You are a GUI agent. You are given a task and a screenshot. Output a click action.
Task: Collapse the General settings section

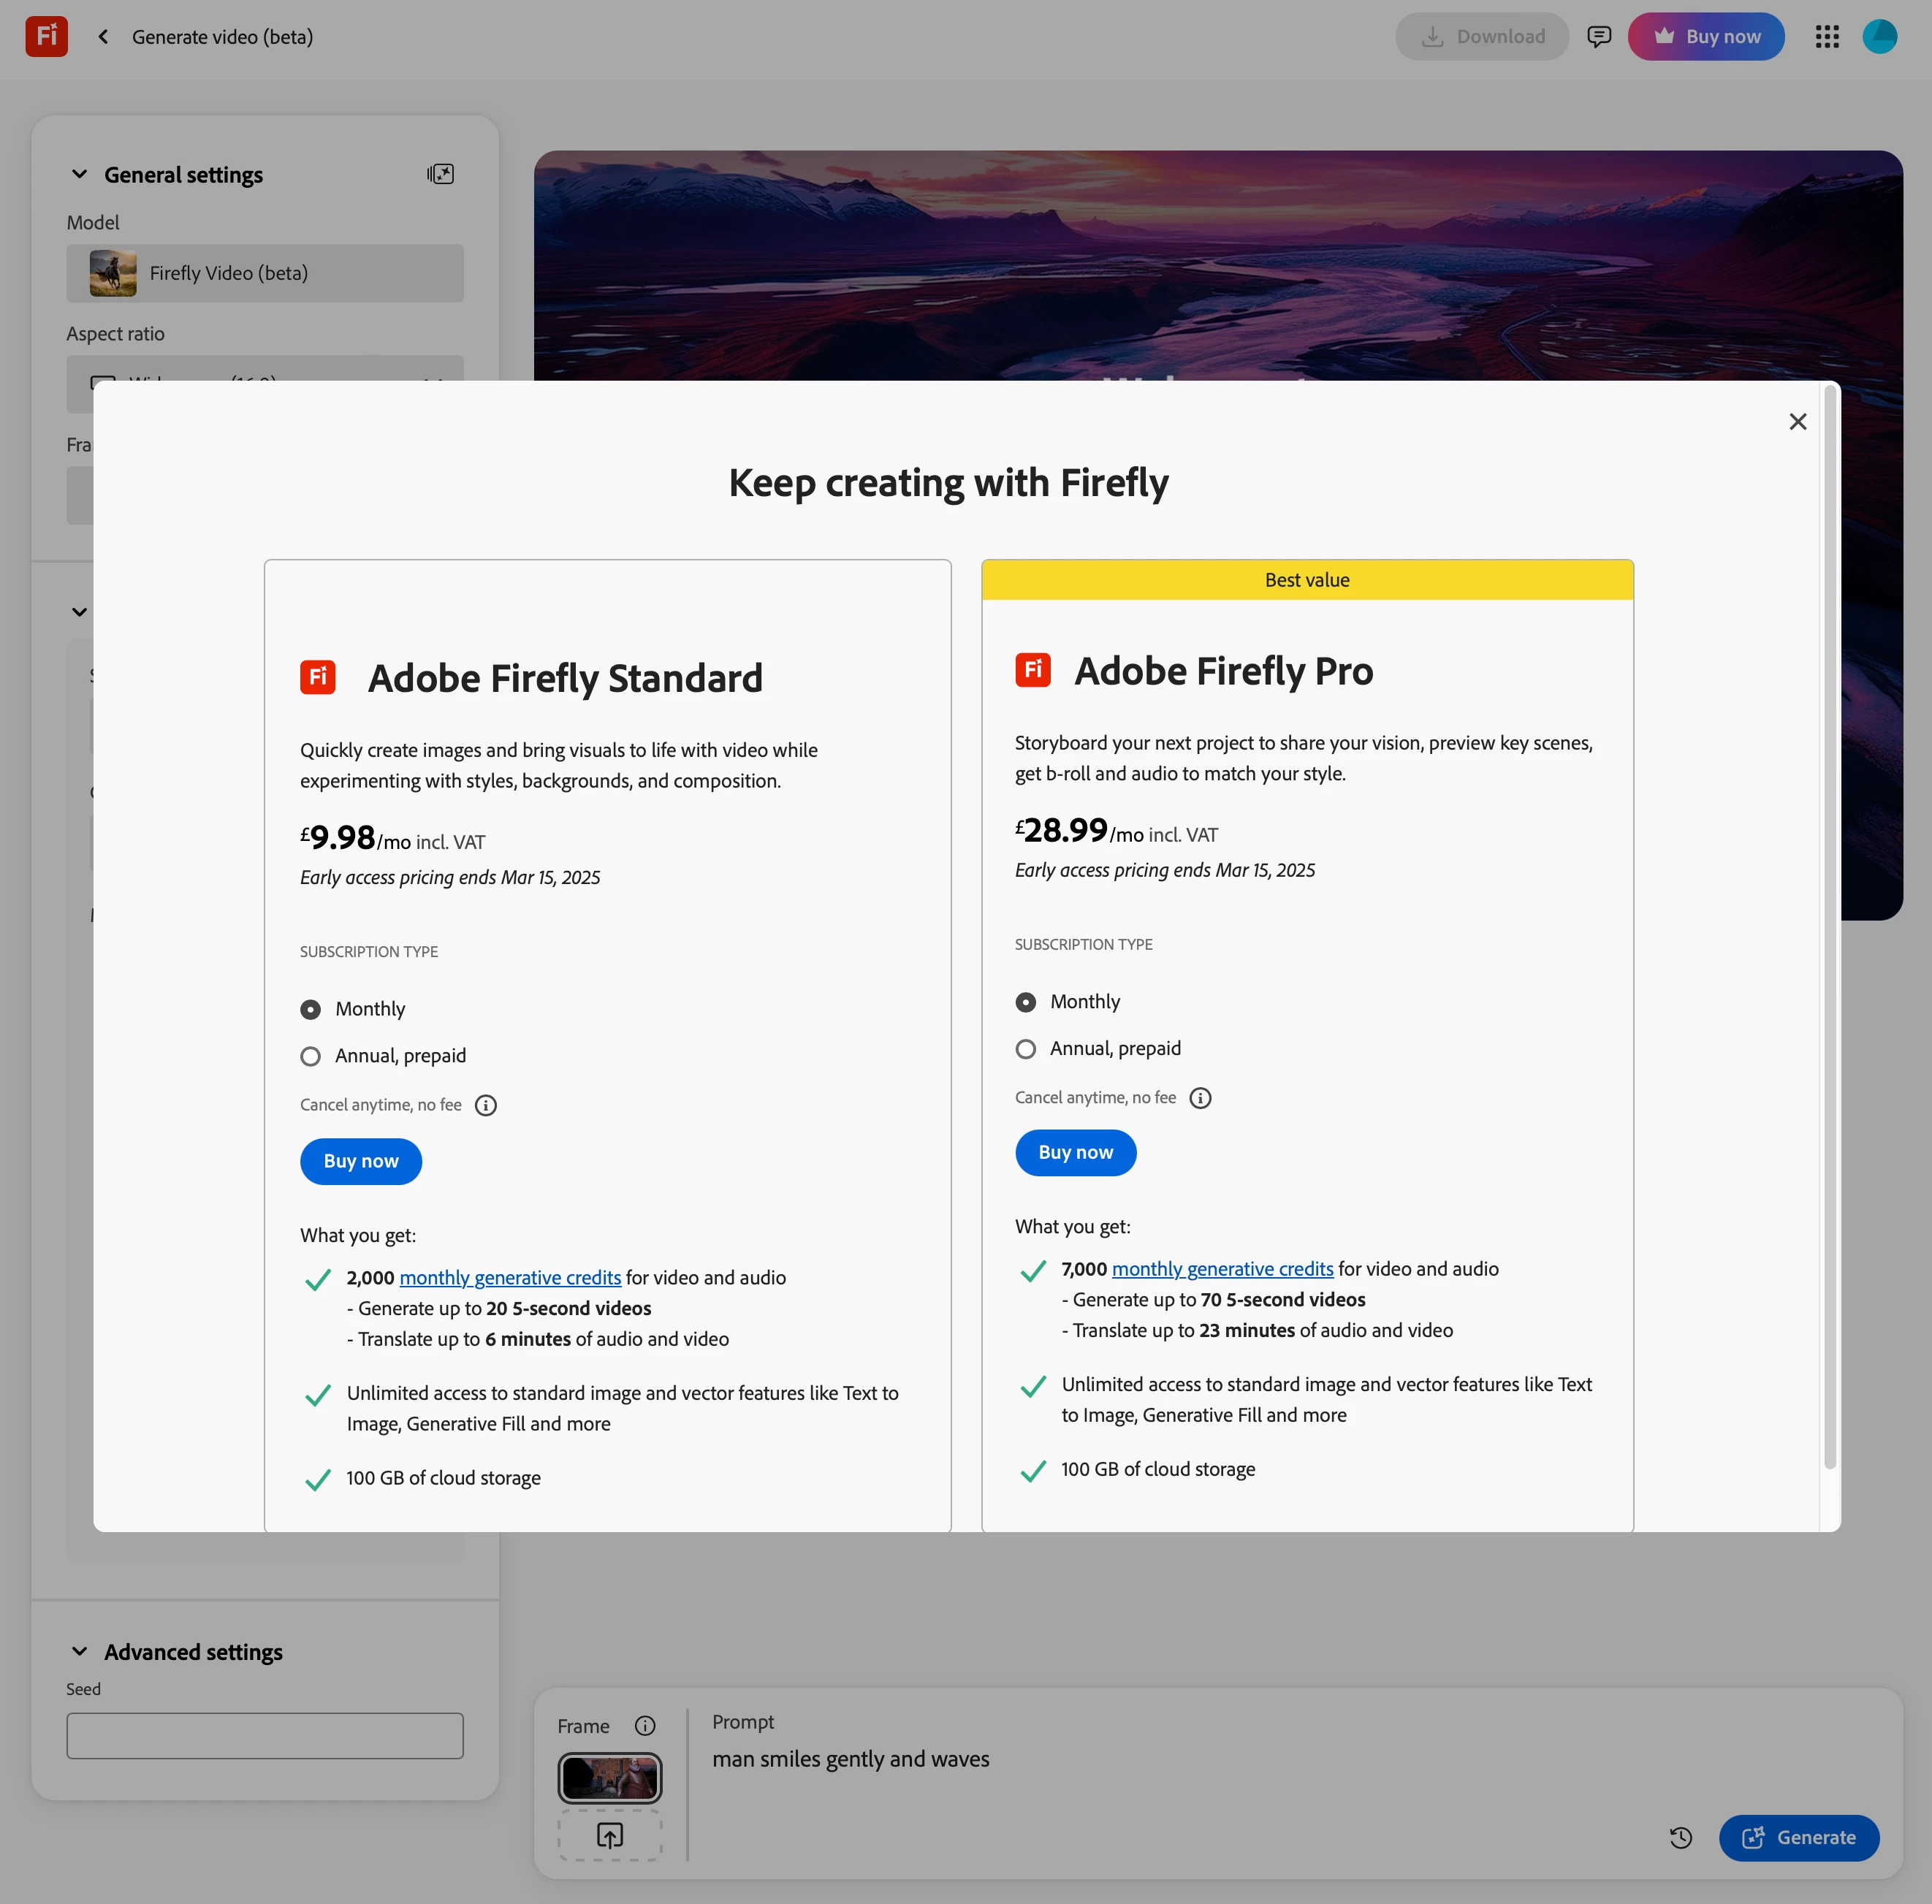(80, 175)
